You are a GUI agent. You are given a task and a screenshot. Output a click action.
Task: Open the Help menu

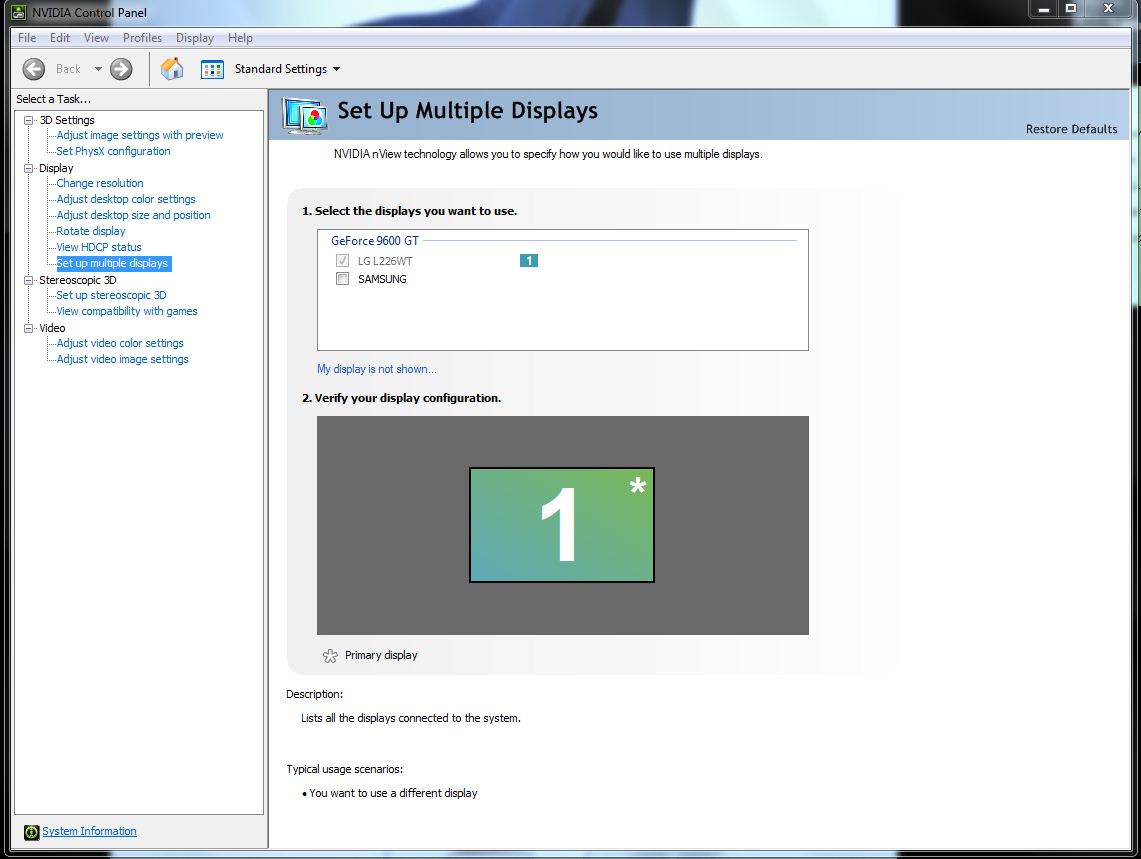point(240,38)
